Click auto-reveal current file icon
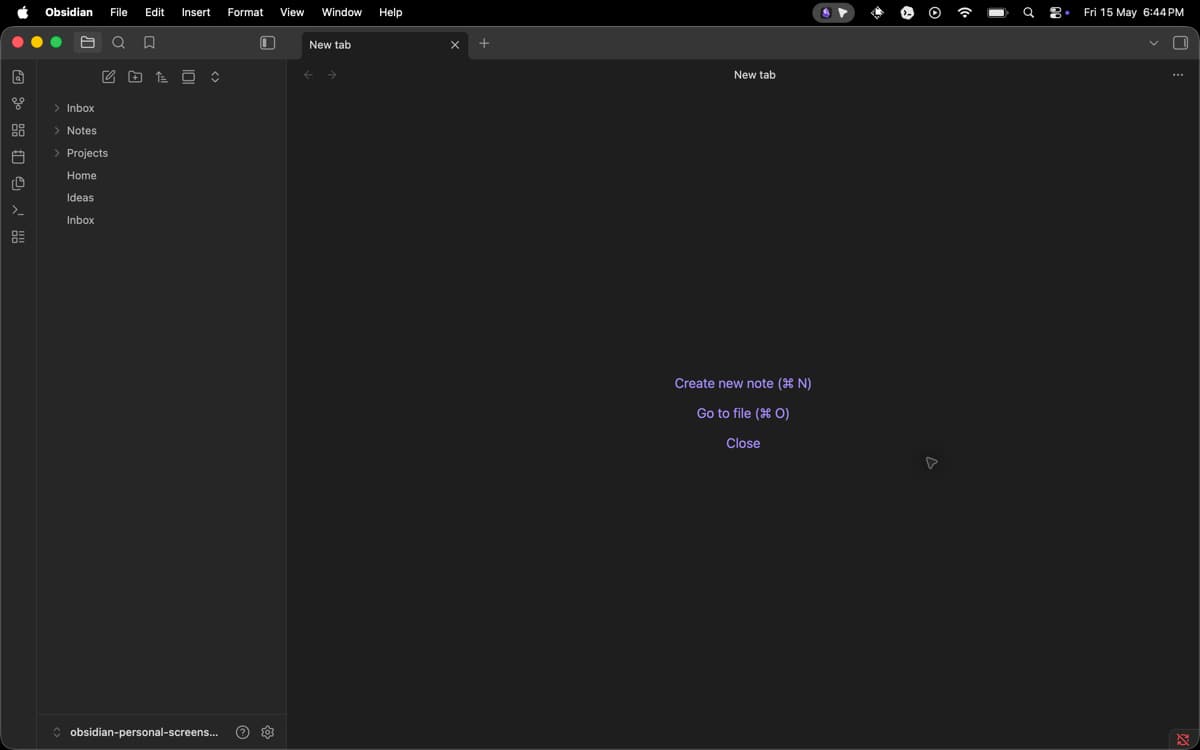 pyautogui.click(x=188, y=77)
